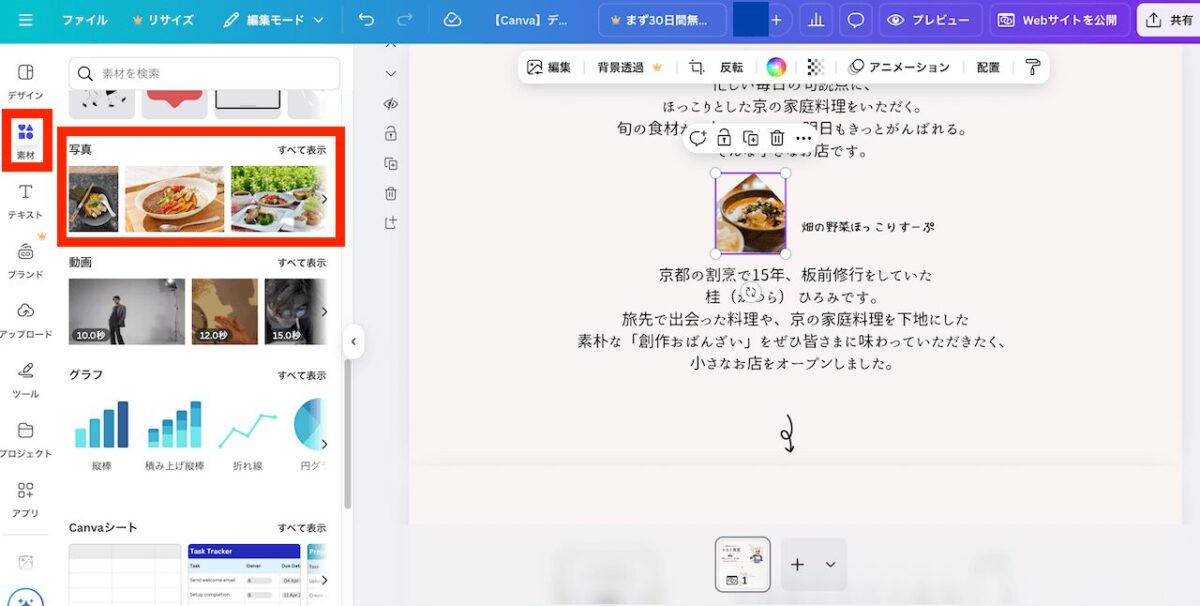Open the rainbow color picker circle
This screenshot has width=1200, height=606.
(776, 67)
